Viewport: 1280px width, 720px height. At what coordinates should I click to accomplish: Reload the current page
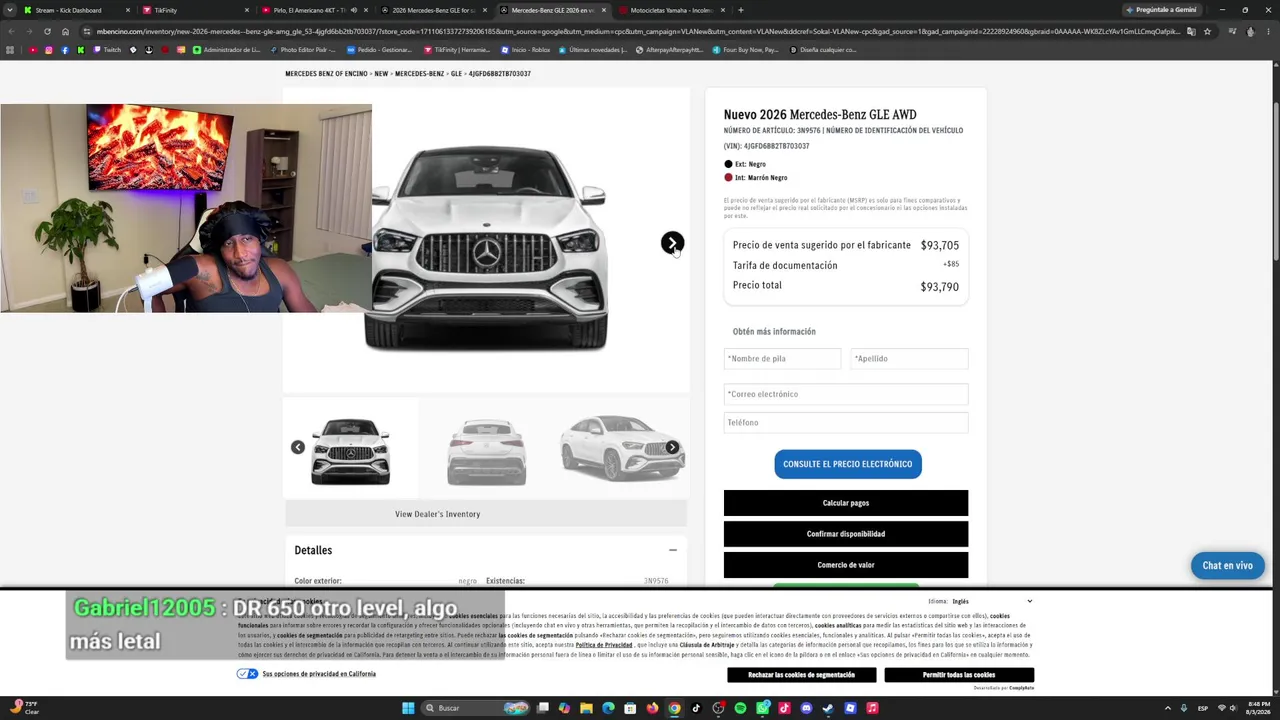pos(47,31)
